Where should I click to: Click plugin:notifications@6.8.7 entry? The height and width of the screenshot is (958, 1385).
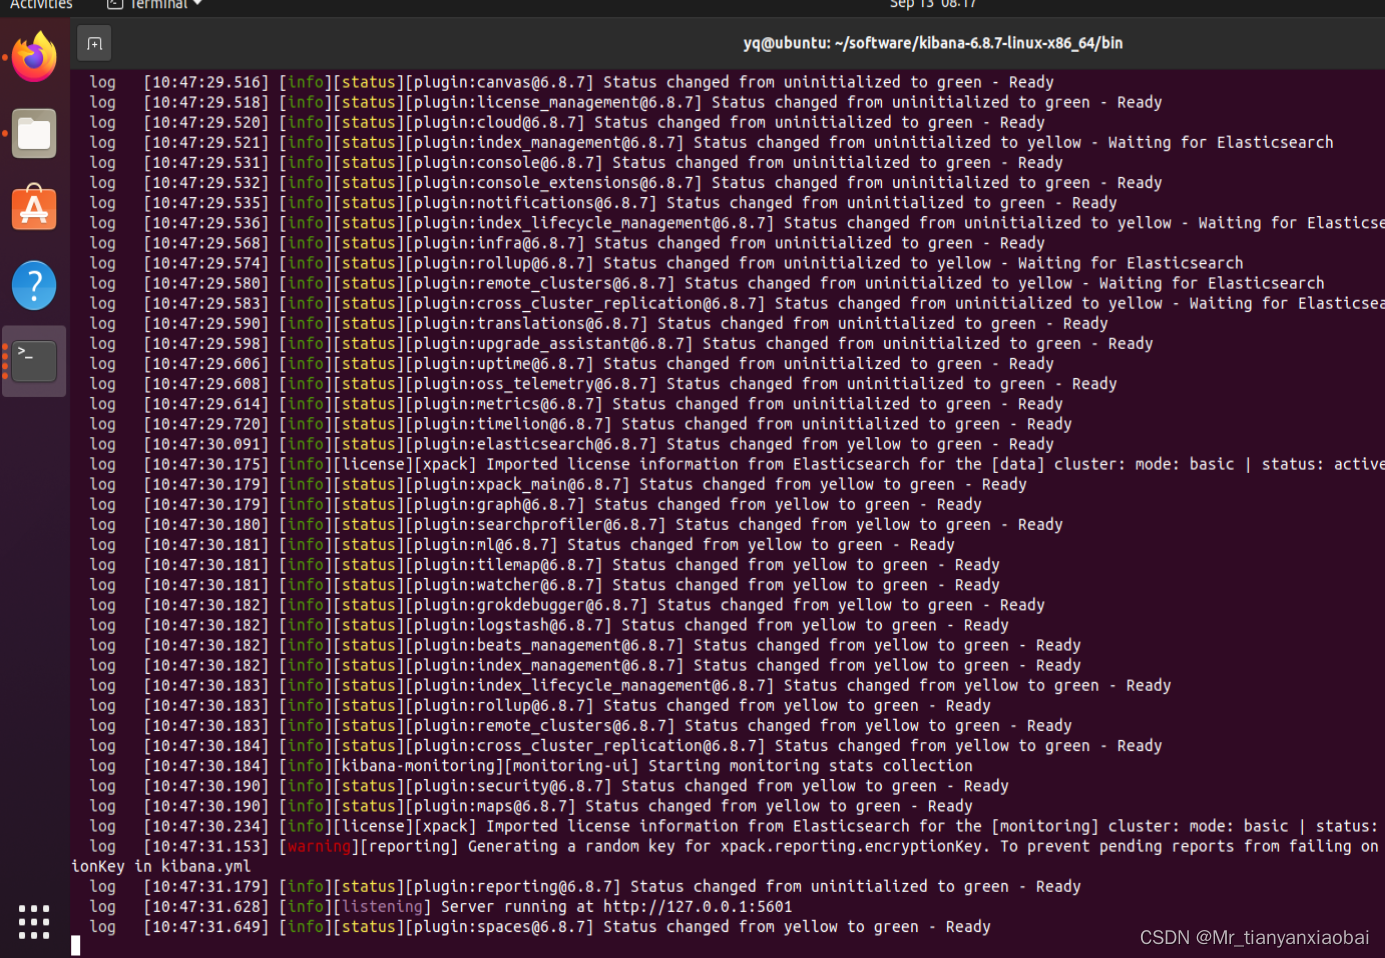tap(535, 203)
